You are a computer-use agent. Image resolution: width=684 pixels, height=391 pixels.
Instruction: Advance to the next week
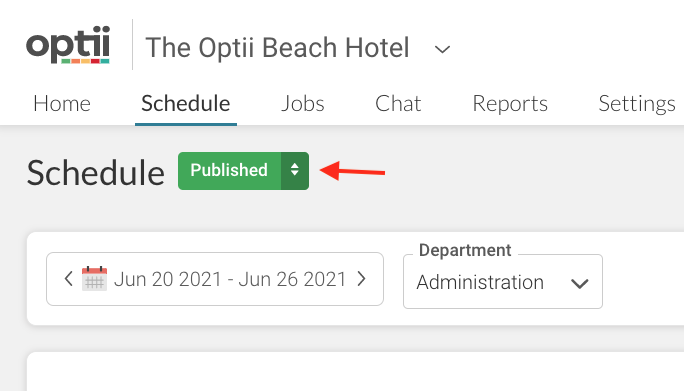[x=361, y=278]
